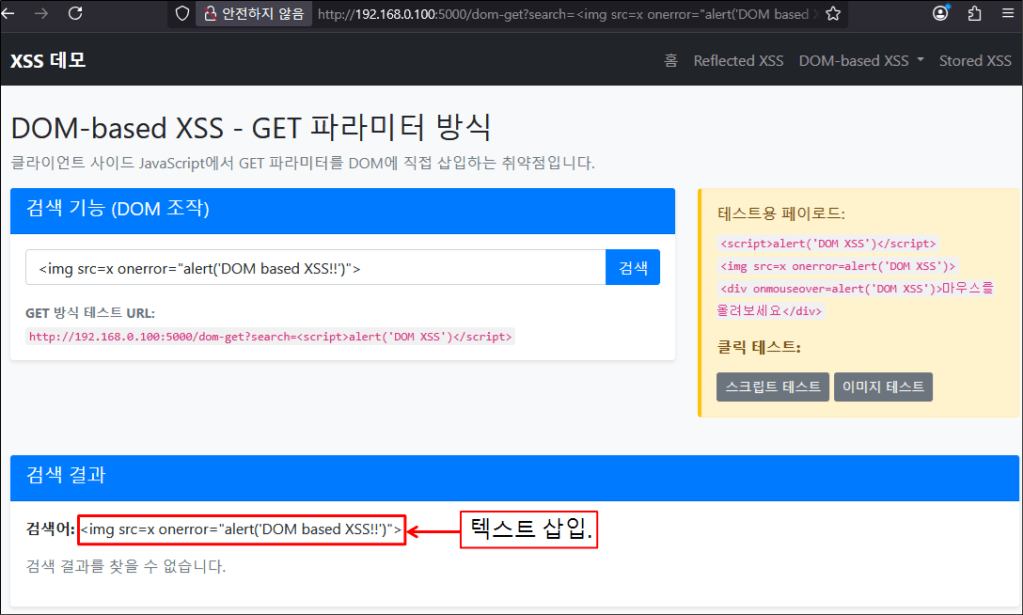Click into the search text input field
The height and width of the screenshot is (615, 1023).
point(315,268)
